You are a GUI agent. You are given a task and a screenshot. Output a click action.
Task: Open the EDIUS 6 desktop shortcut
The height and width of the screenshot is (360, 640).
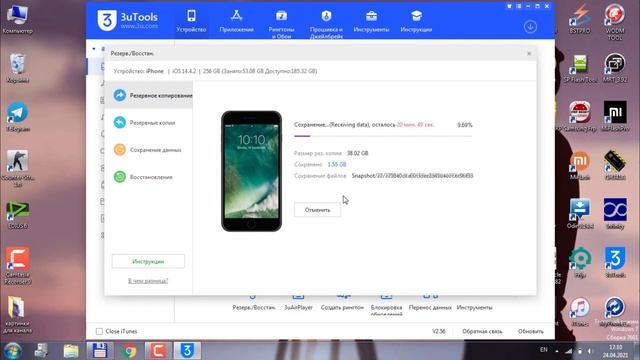(17, 215)
